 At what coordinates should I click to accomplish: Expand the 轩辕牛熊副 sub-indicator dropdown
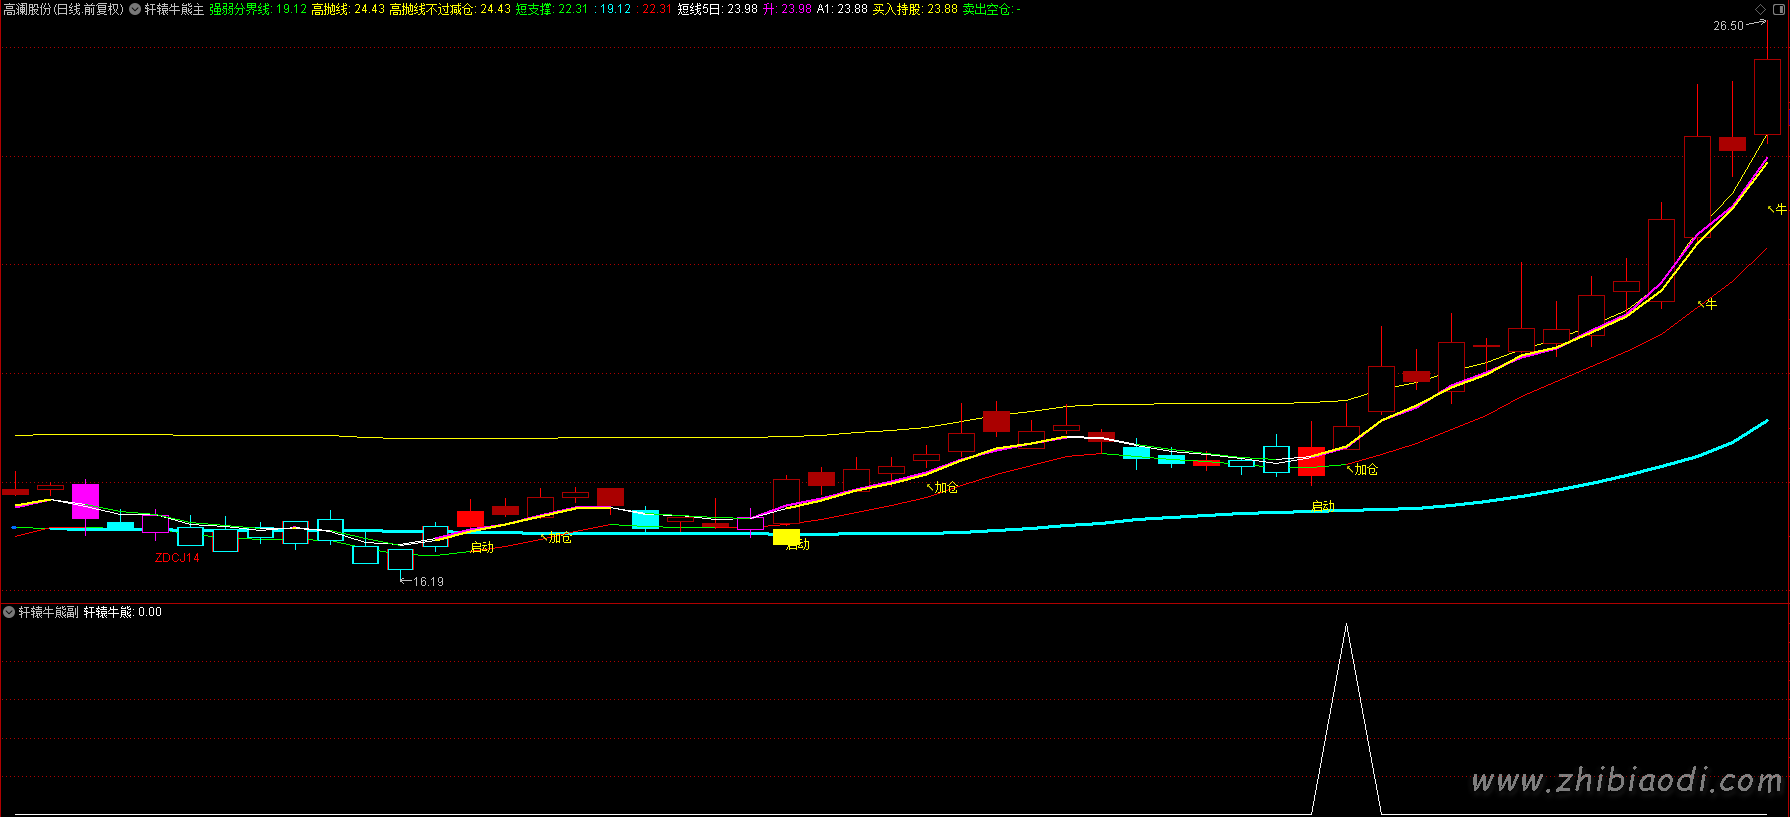point(9,612)
